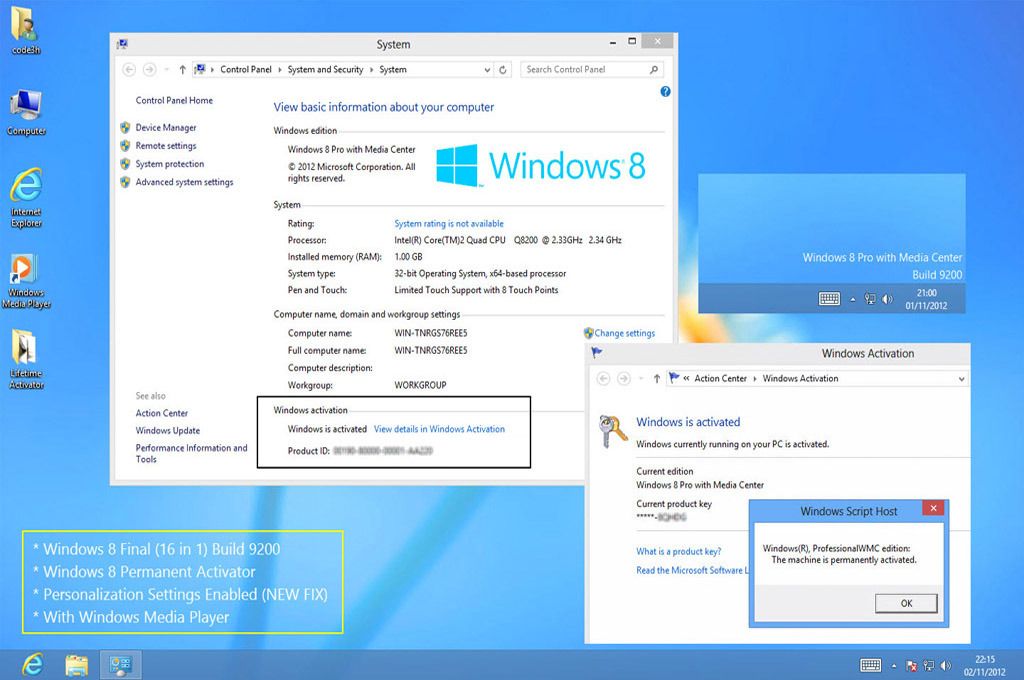The height and width of the screenshot is (680, 1024).
Task: Select the Control Panel taskbar button
Action: [121, 665]
